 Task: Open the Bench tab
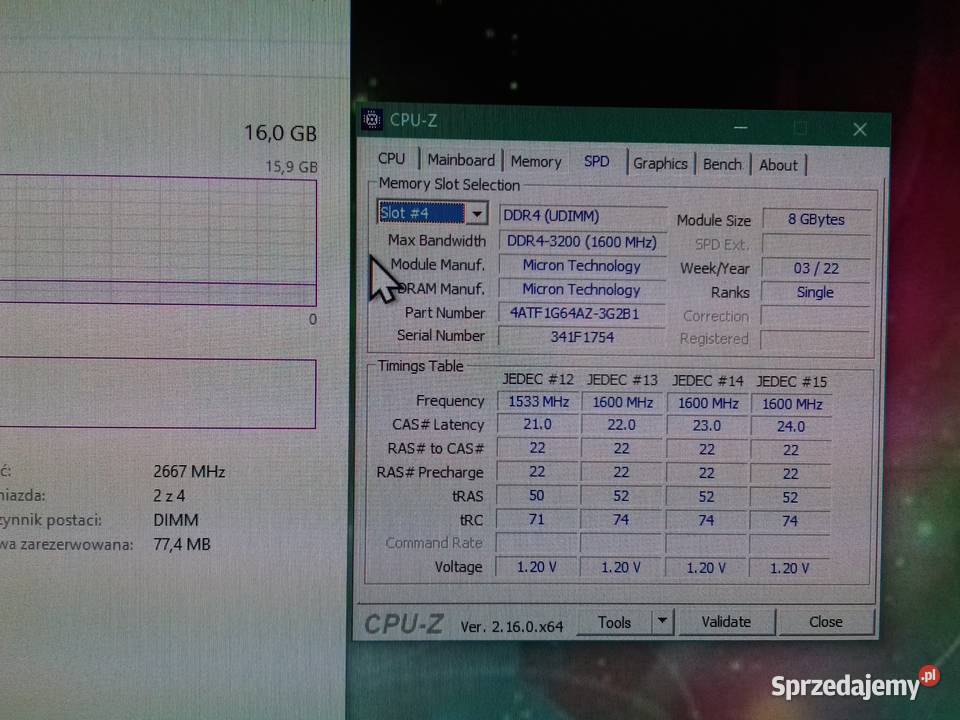point(722,164)
